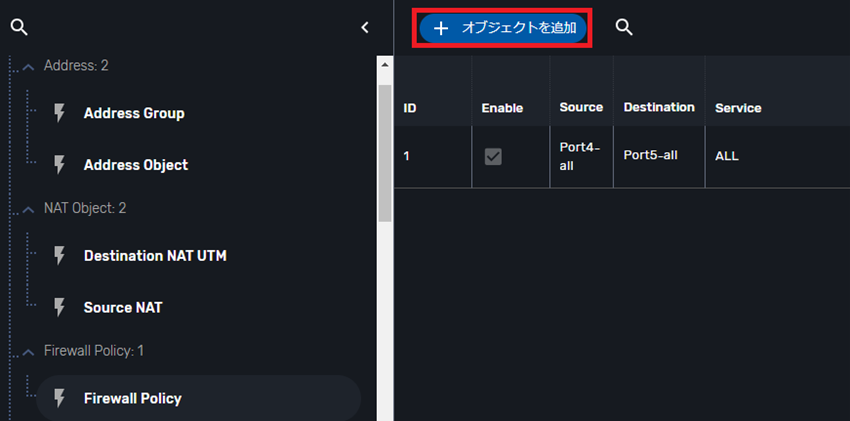Click the lightning icon next to Address Object
Image resolution: width=850 pixels, height=421 pixels.
[59, 164]
